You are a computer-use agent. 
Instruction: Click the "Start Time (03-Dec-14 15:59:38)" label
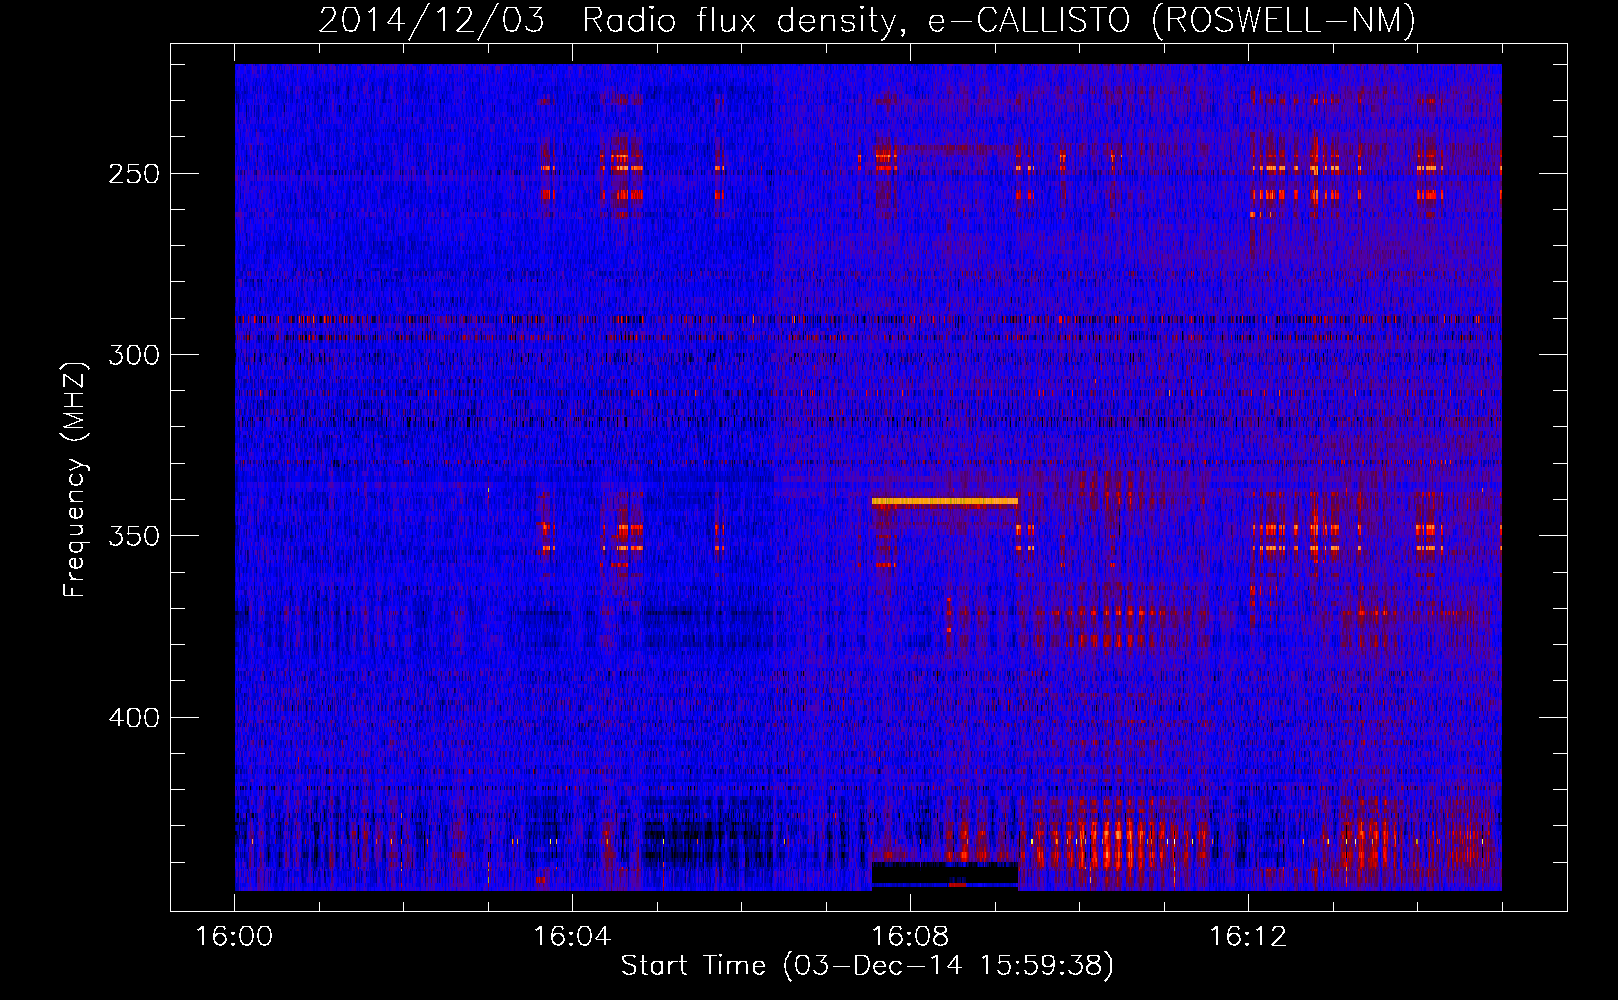[x=867, y=966]
